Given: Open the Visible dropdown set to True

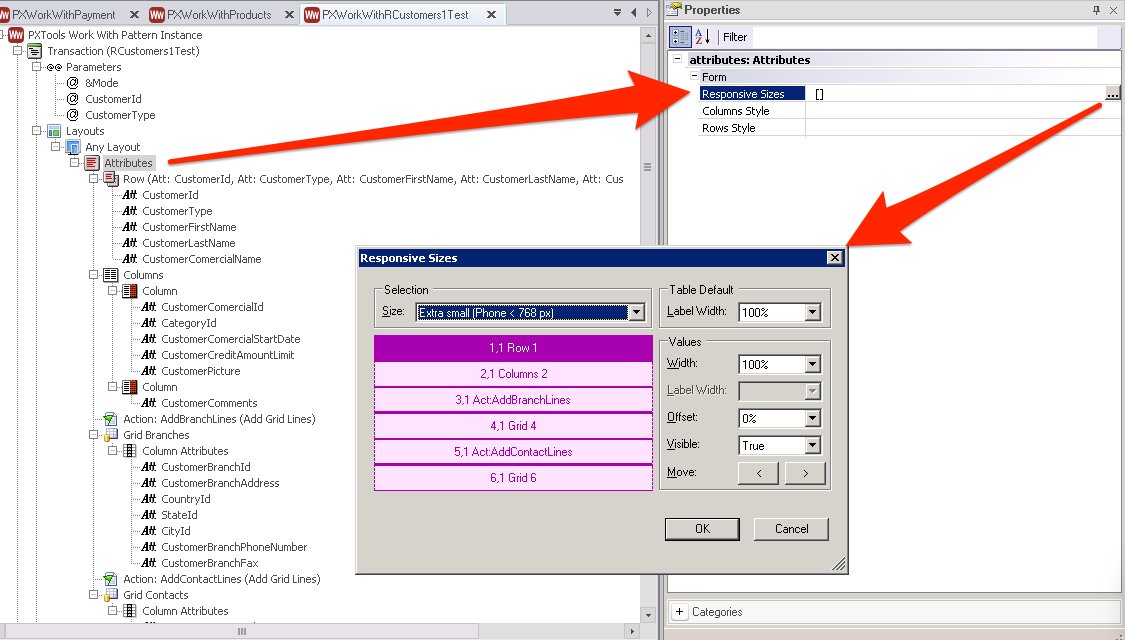Looking at the screenshot, I should coord(812,446).
